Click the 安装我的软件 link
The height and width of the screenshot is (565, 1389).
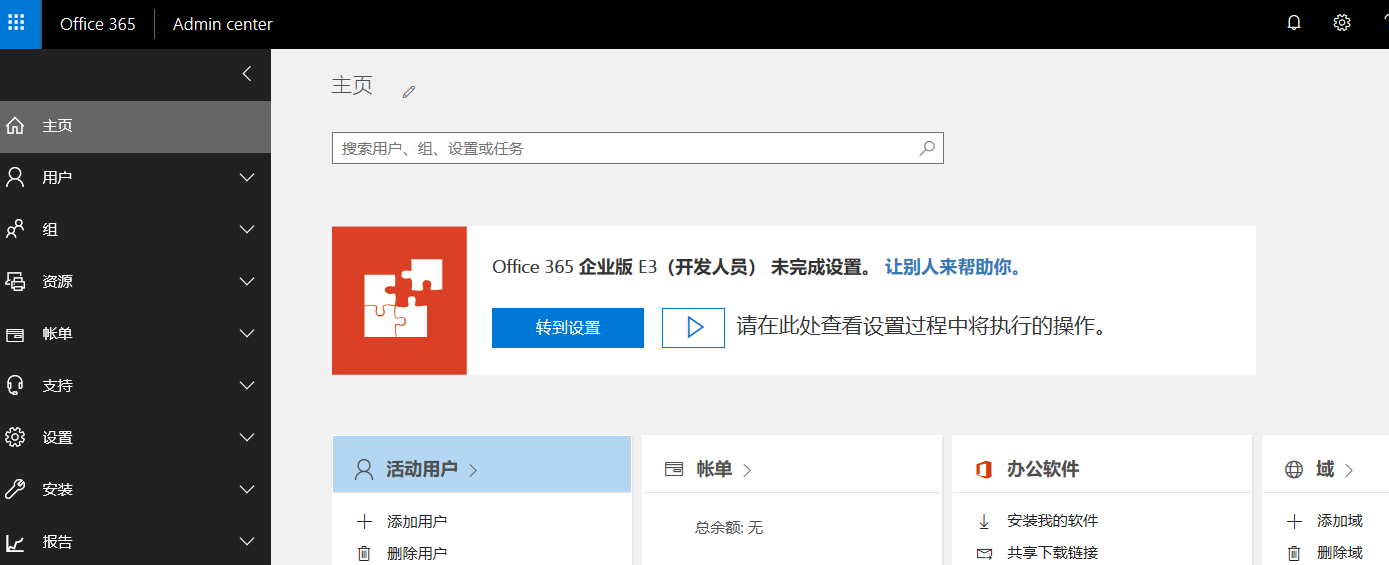click(1052, 521)
